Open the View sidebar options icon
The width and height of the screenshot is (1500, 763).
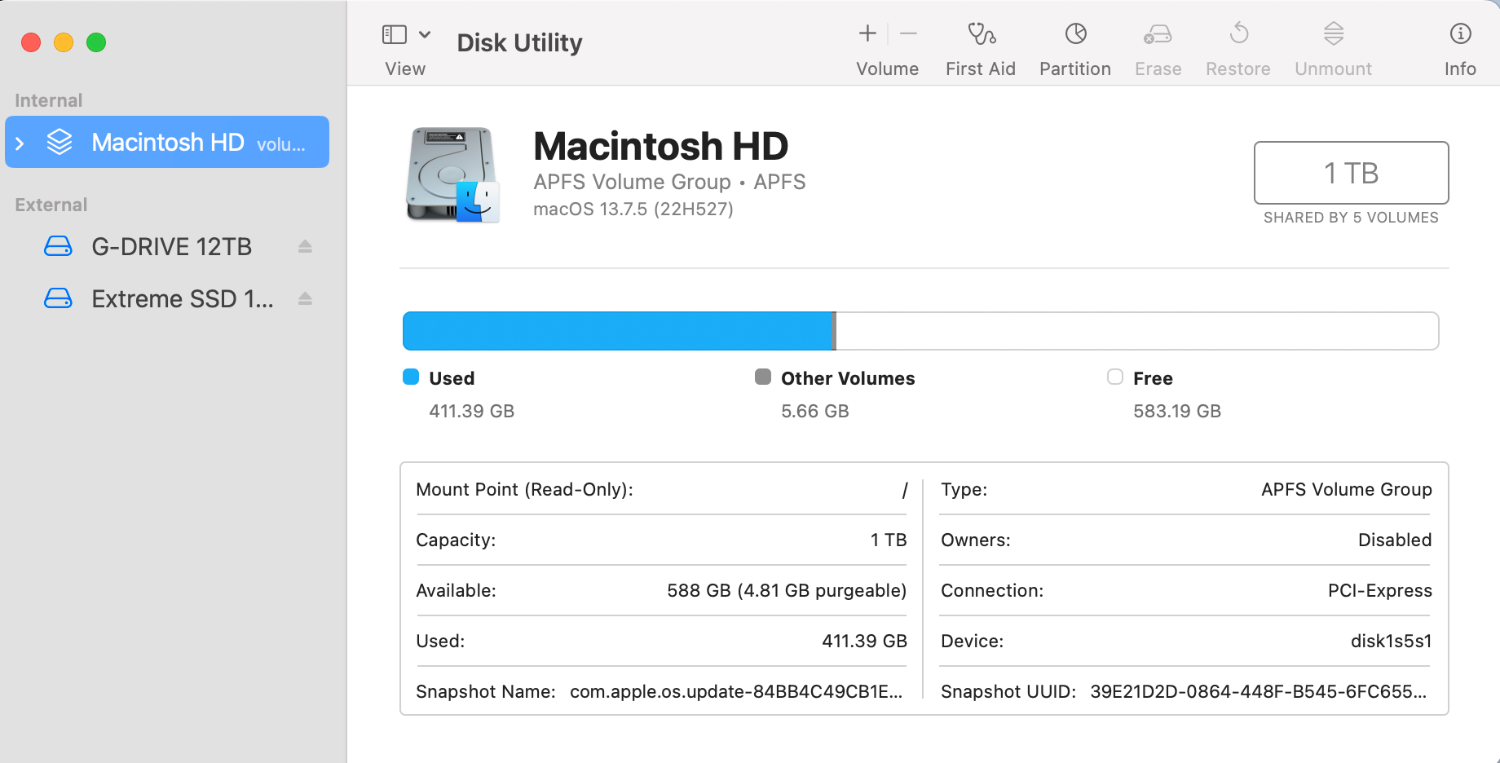coord(394,34)
